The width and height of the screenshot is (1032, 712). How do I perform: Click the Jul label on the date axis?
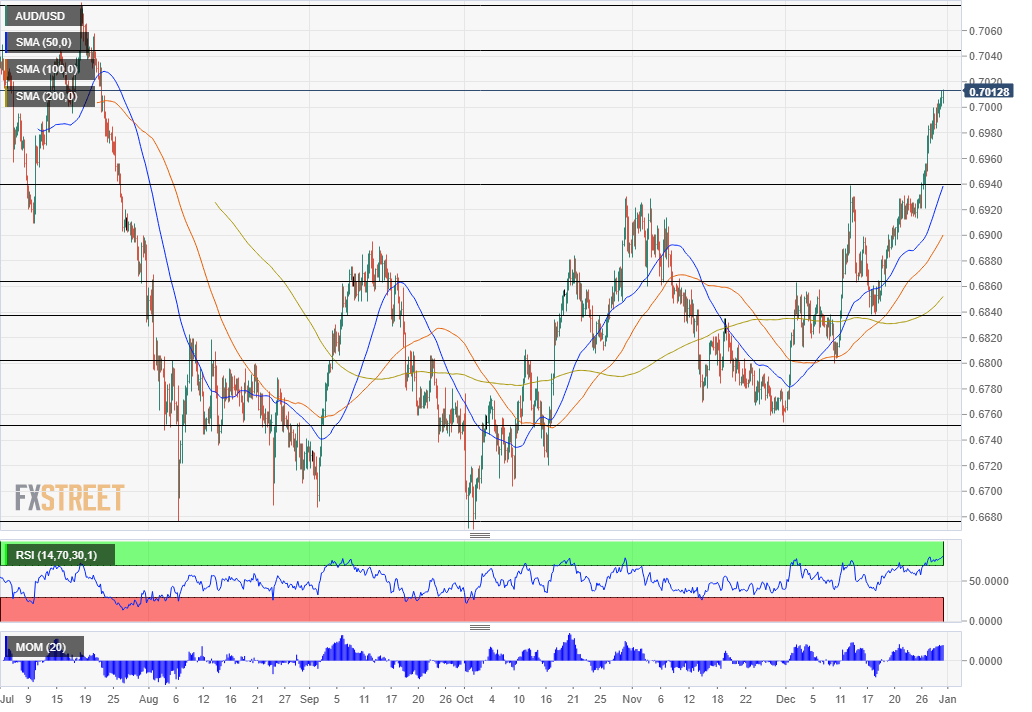tap(7, 699)
